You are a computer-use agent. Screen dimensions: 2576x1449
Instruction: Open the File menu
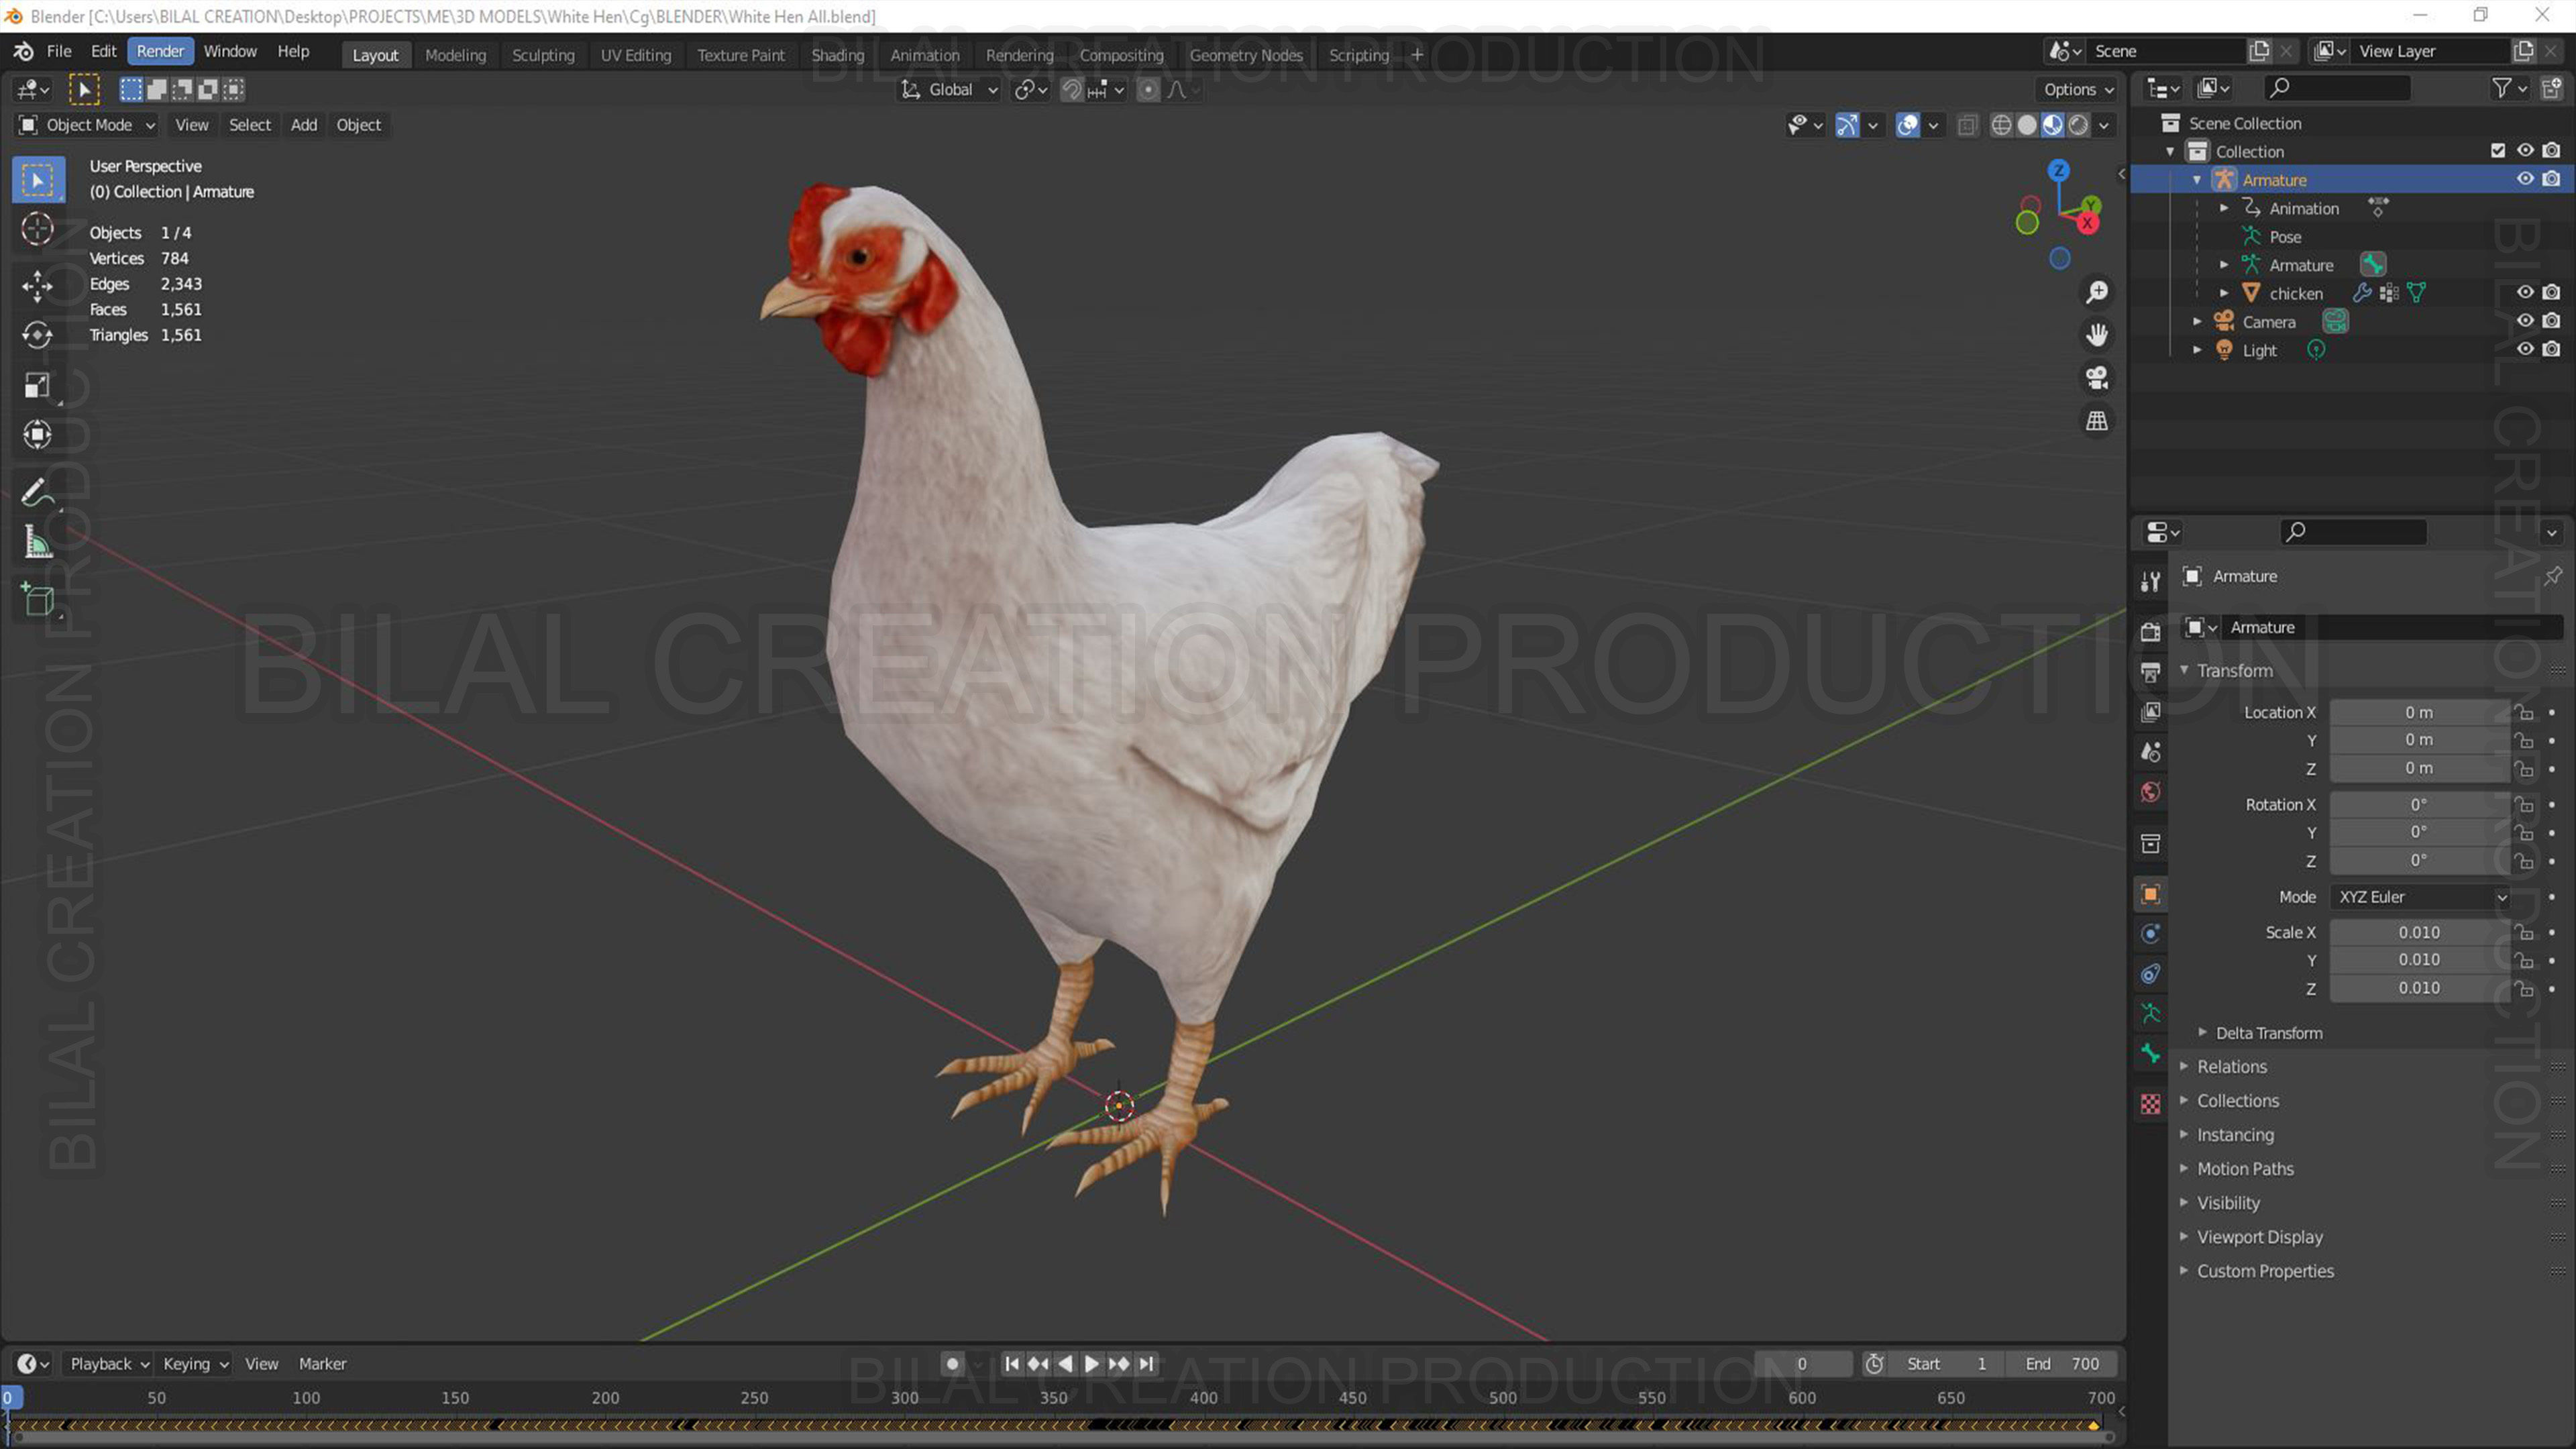click(59, 51)
